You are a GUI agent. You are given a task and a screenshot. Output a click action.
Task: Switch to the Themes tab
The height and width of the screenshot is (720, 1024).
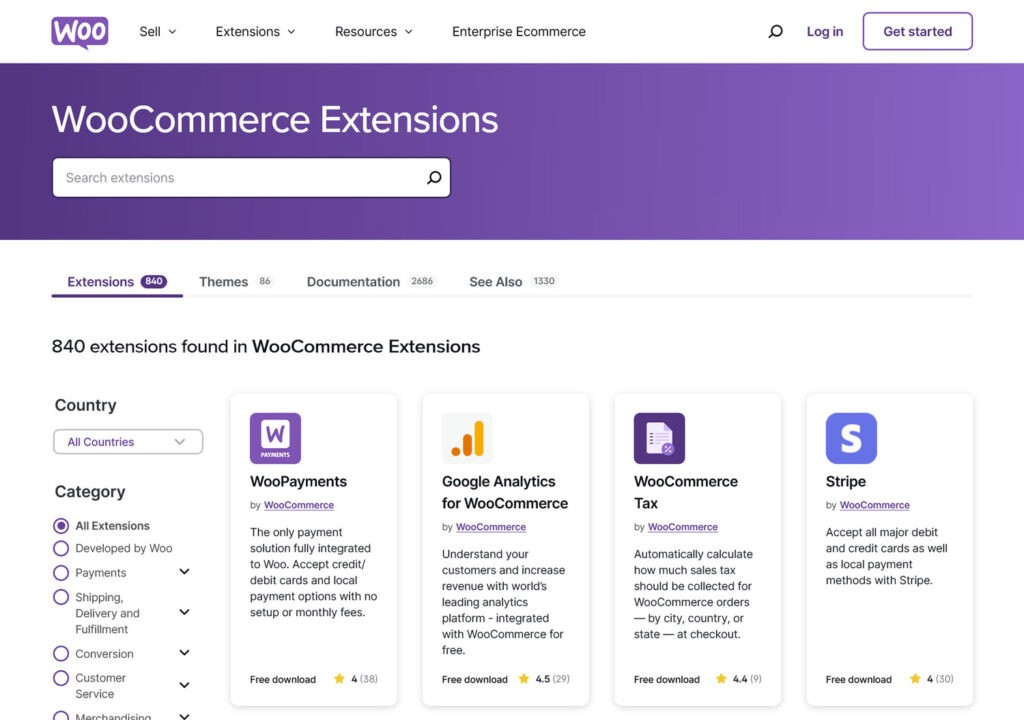click(x=222, y=281)
